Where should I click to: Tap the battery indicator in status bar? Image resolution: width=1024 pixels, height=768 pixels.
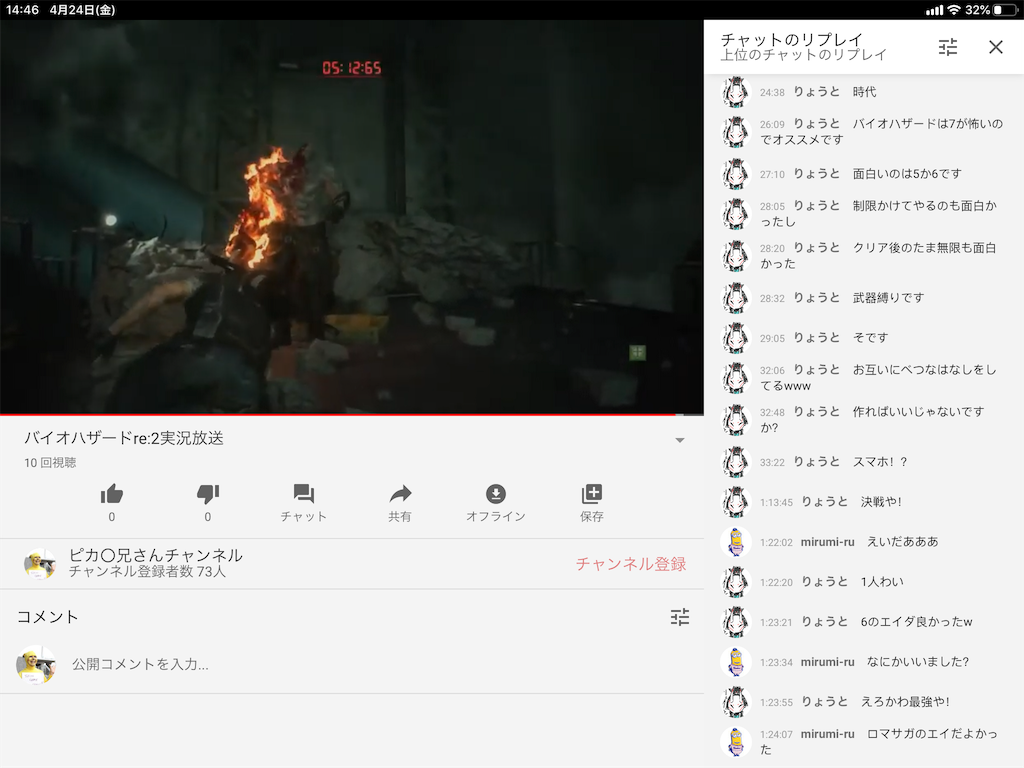coord(1006,10)
